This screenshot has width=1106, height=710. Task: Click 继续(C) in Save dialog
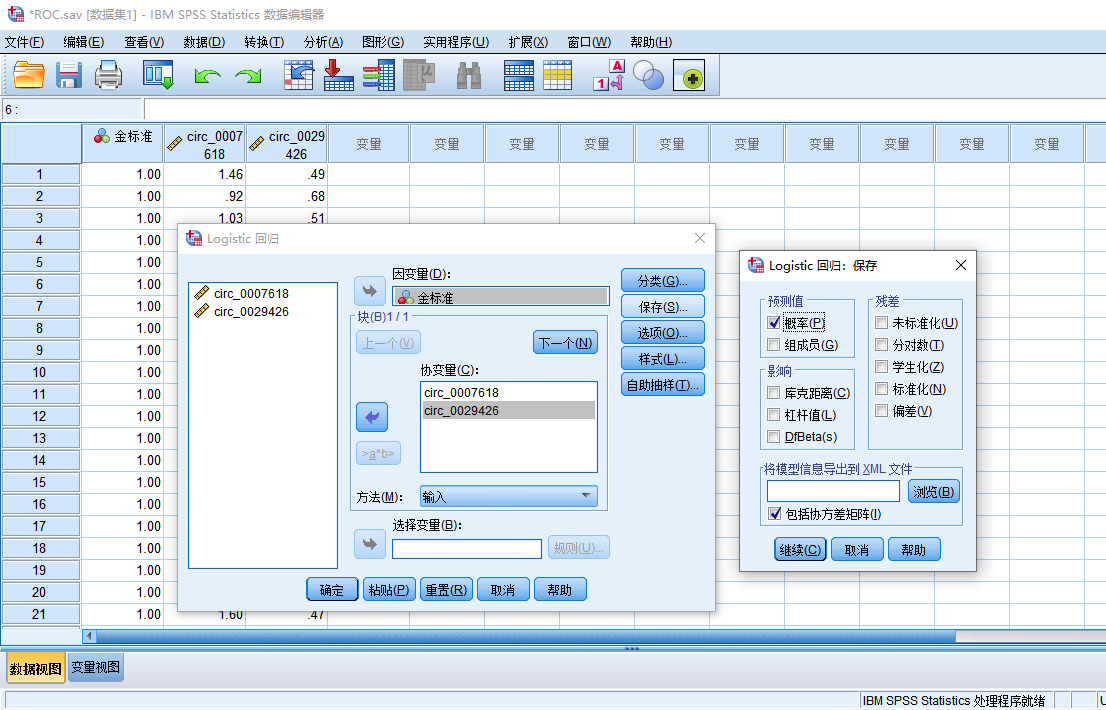tap(800, 549)
